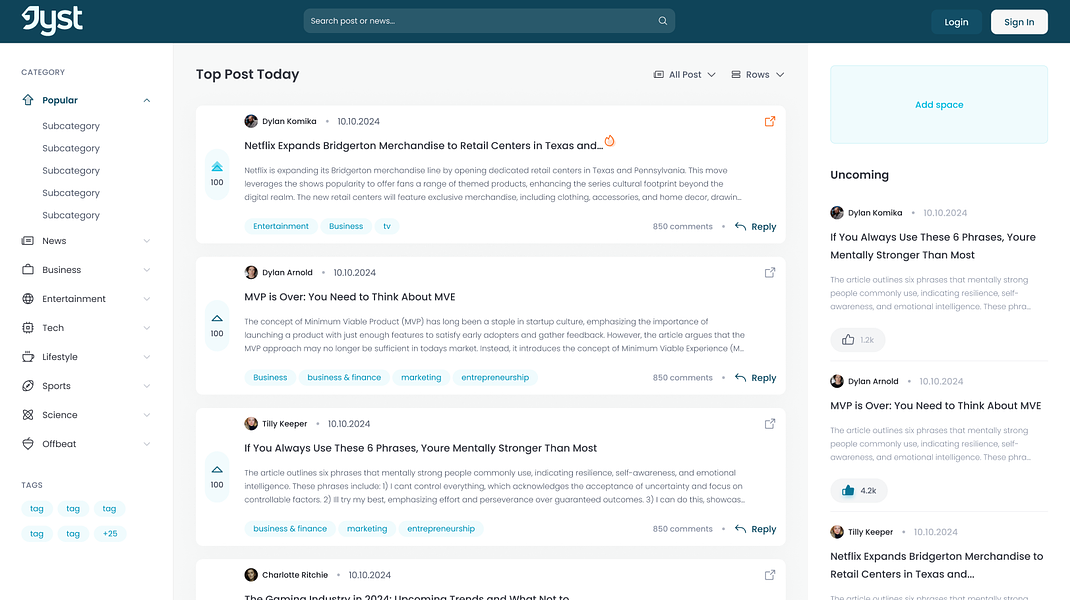Click the search magnifier icon
1070x600 pixels.
pos(663,20)
